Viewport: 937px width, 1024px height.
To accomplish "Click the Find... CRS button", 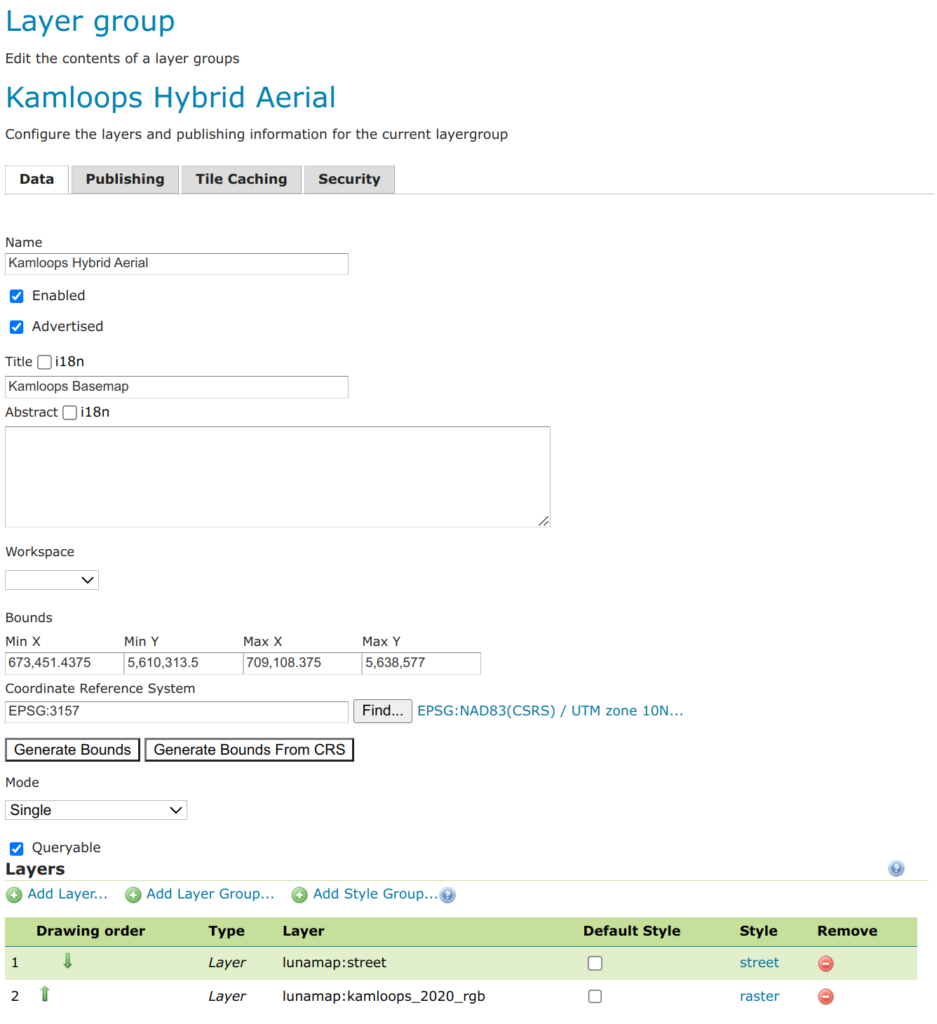I will 382,711.
